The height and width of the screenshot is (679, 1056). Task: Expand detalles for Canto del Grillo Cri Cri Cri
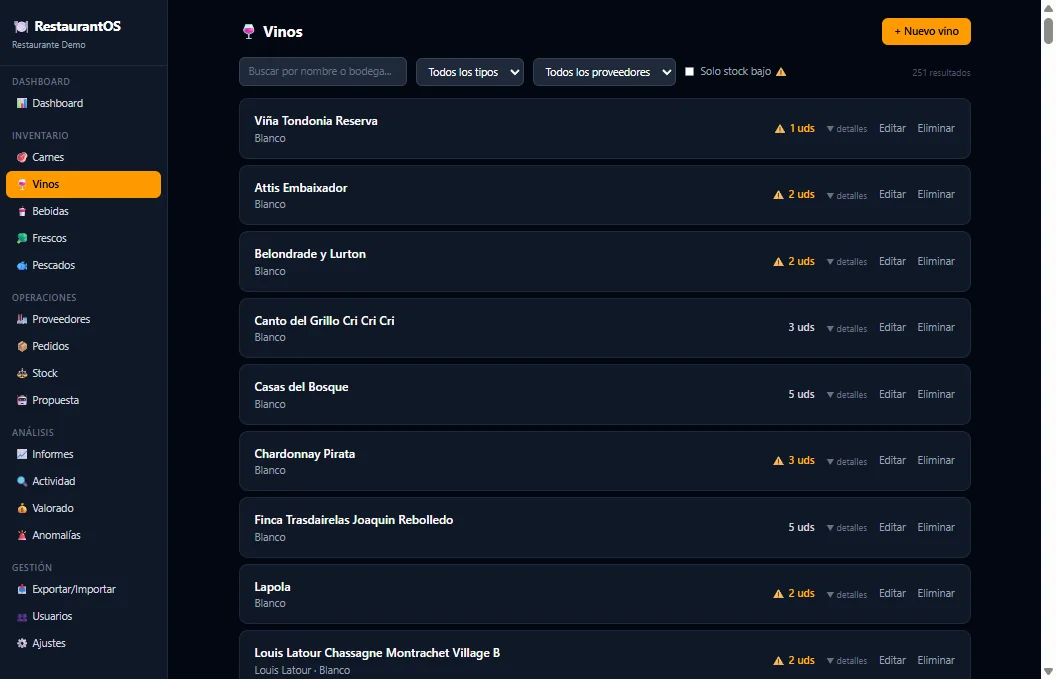pos(847,328)
